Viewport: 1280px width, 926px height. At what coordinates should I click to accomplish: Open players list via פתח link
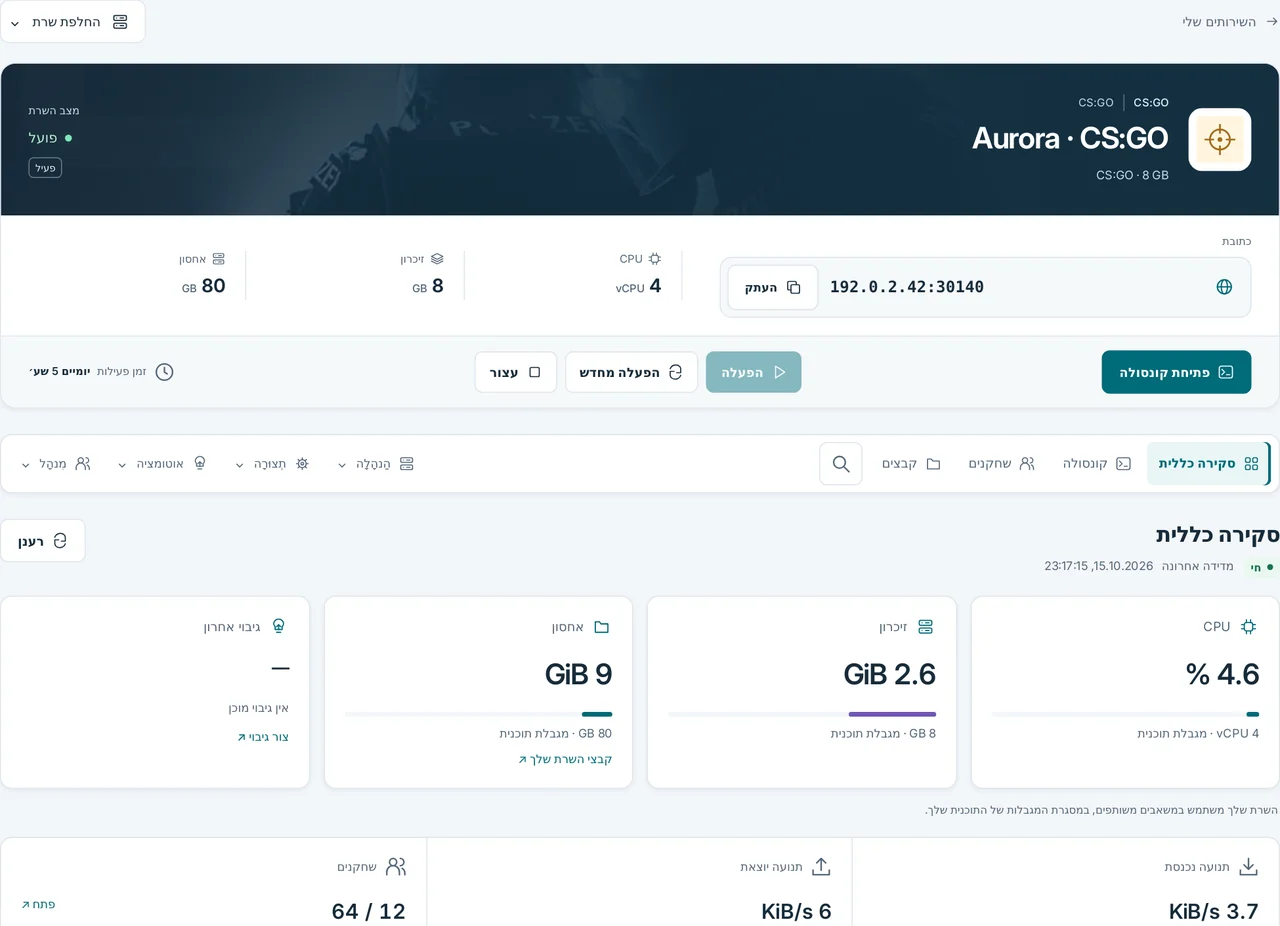(38, 904)
